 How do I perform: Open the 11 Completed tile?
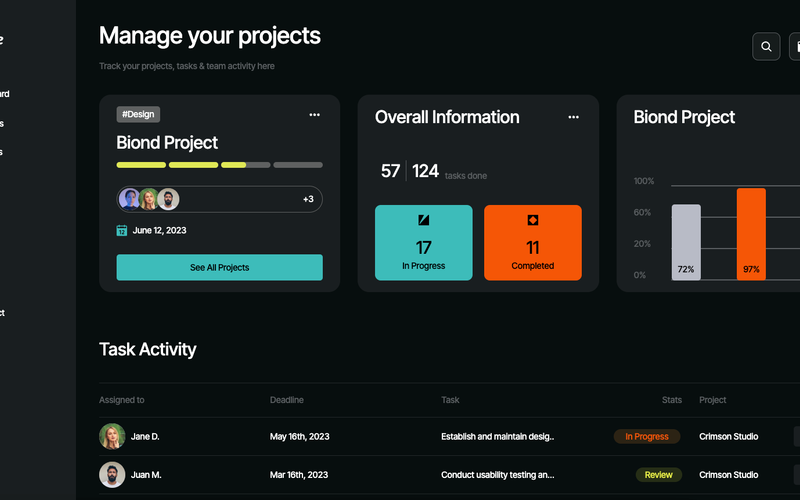533,243
